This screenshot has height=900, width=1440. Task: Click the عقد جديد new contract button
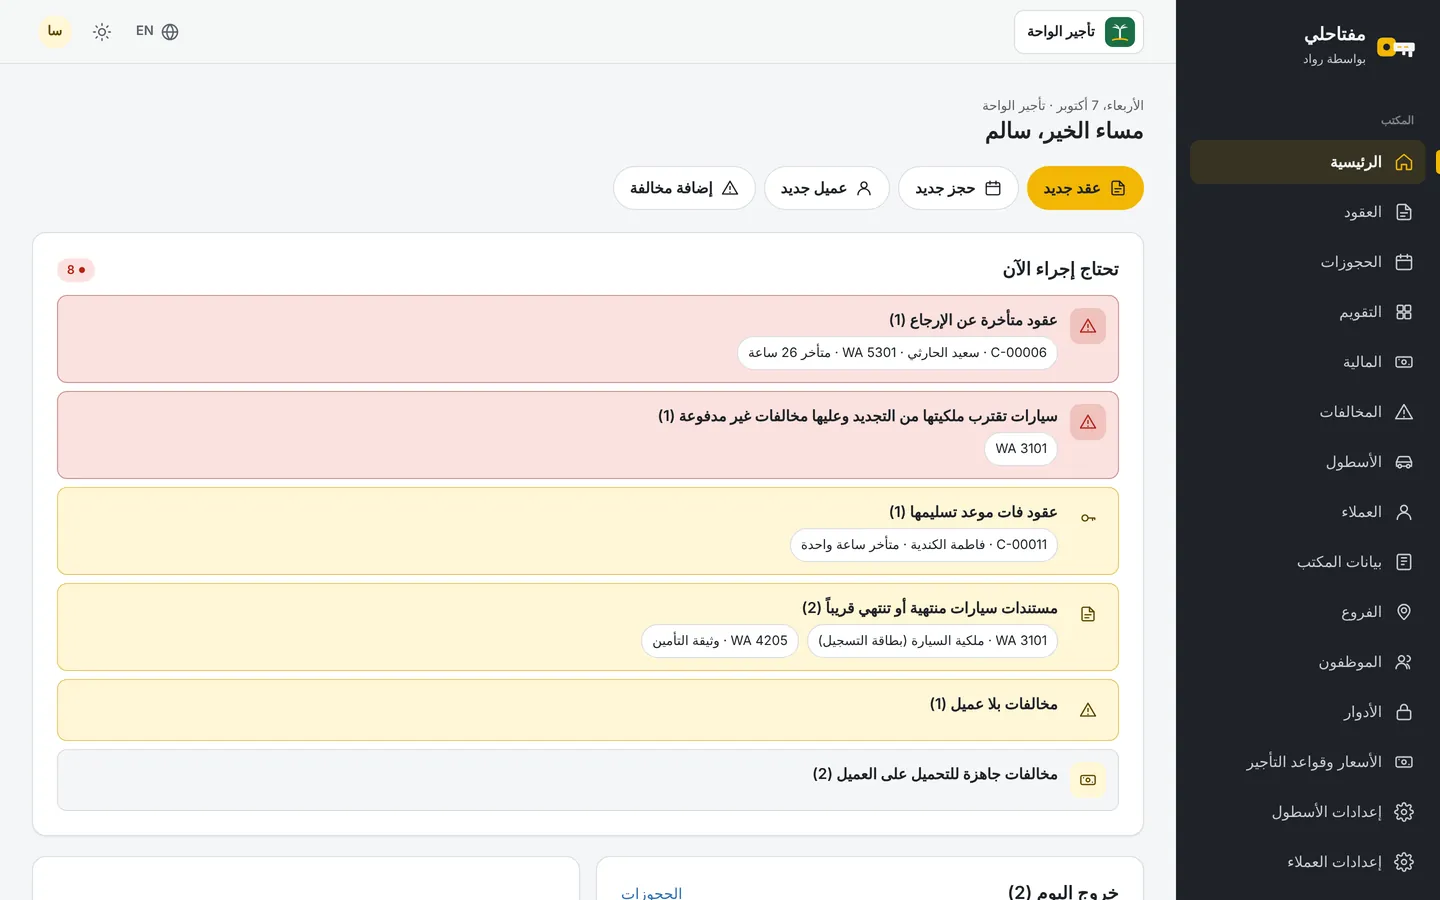tap(1085, 188)
